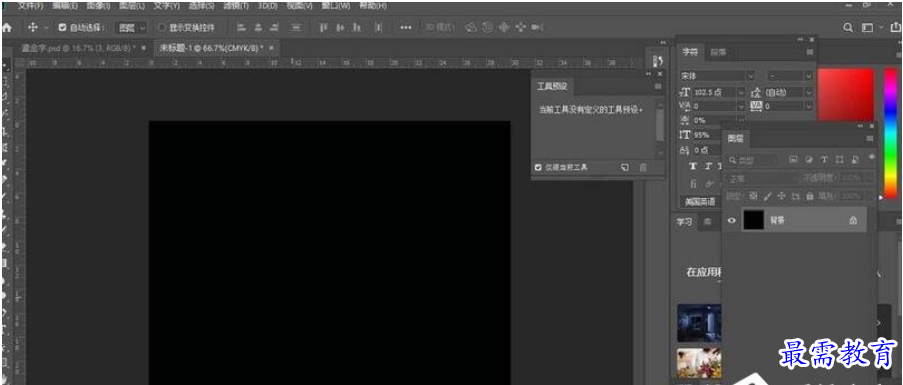Open Character panel menu icon
Screen dimensions: 903x385
(x=810, y=52)
